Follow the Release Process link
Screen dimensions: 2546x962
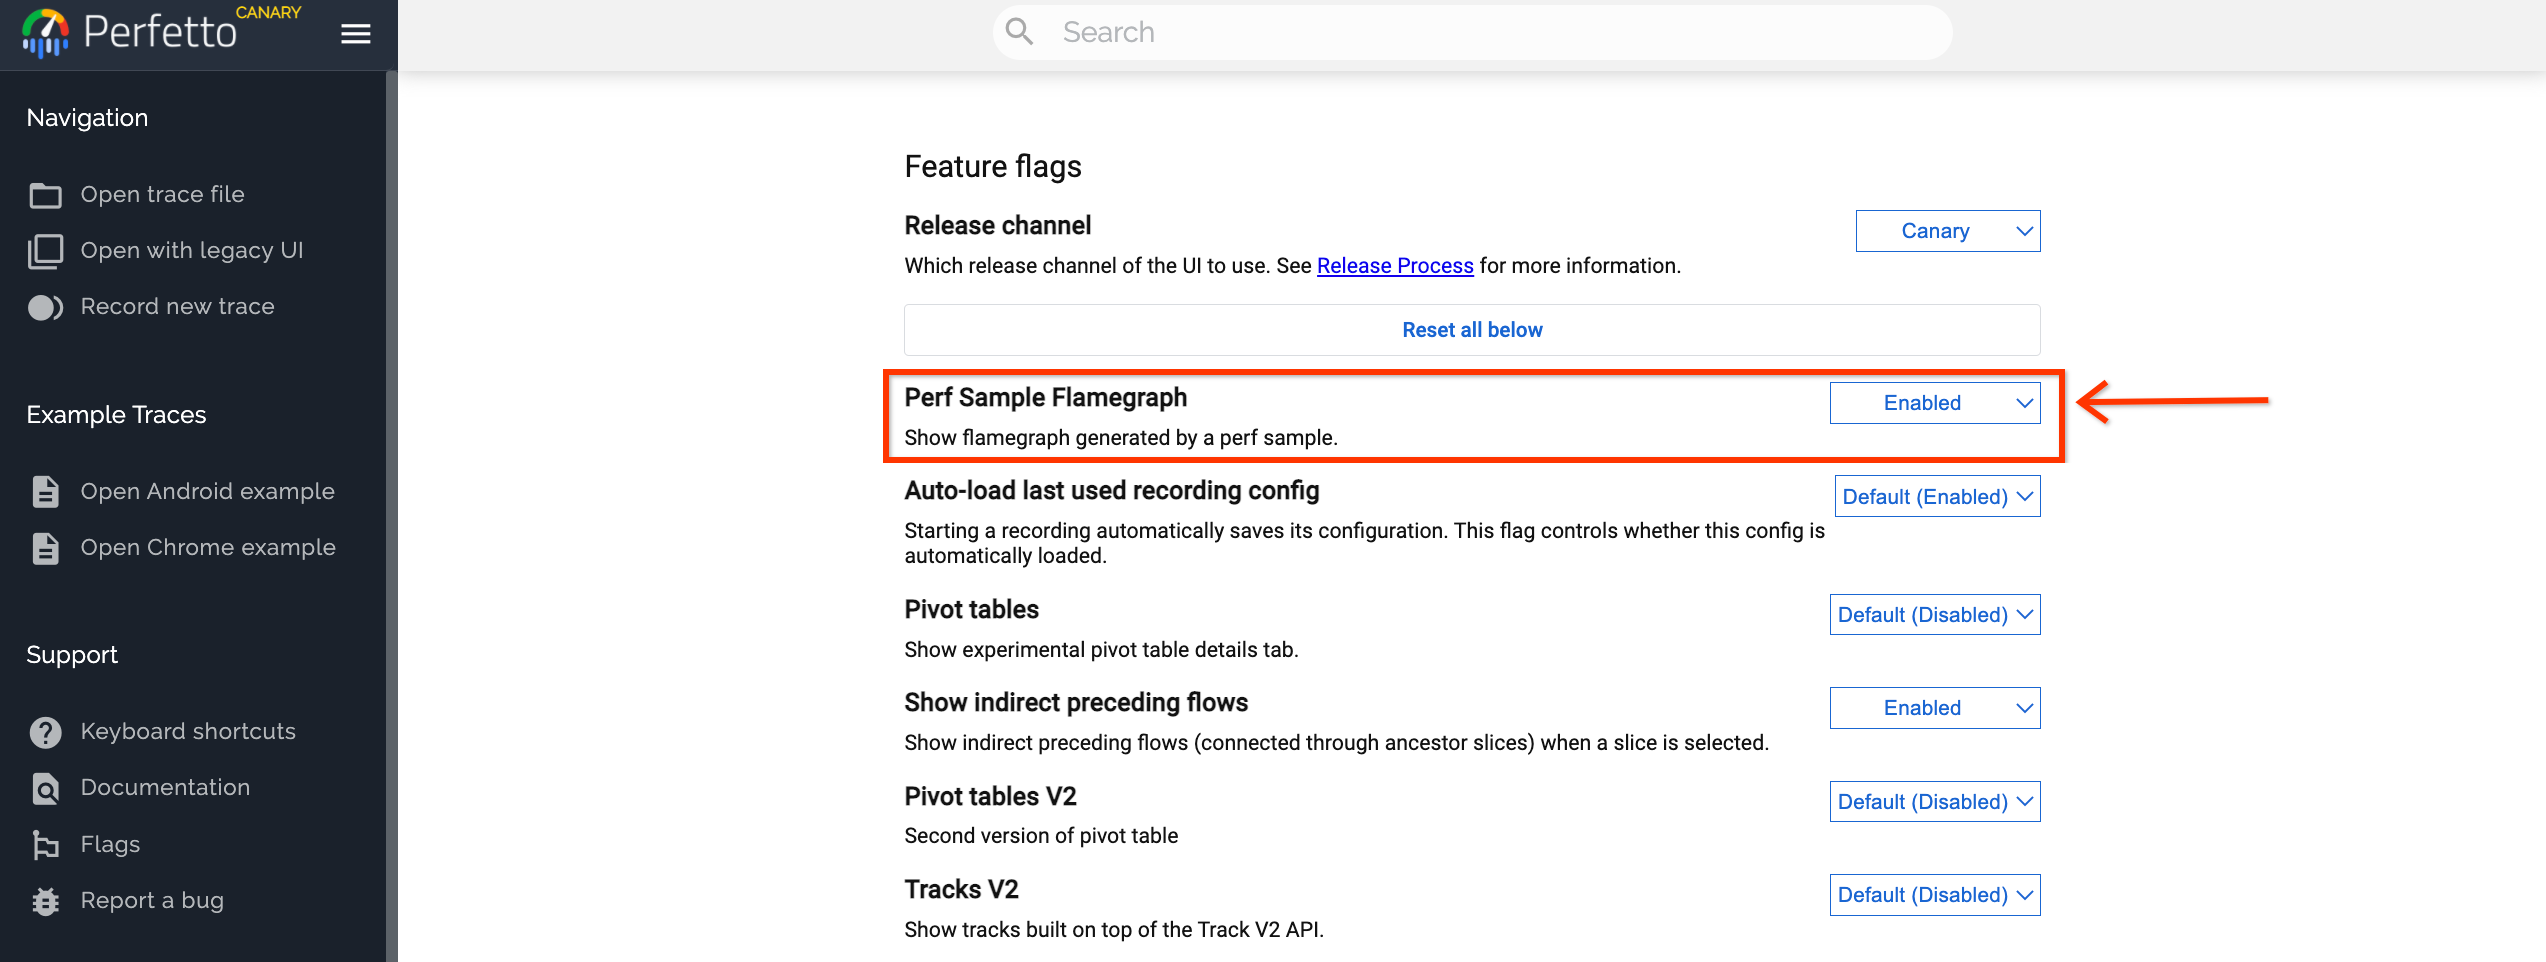(x=1394, y=266)
